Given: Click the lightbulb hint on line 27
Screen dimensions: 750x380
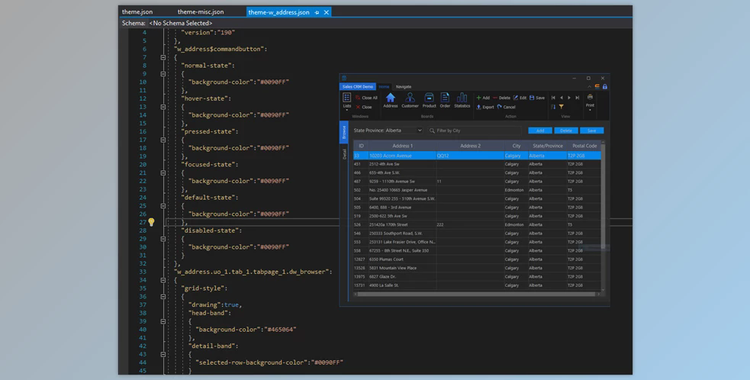Looking at the screenshot, I should [151, 222].
